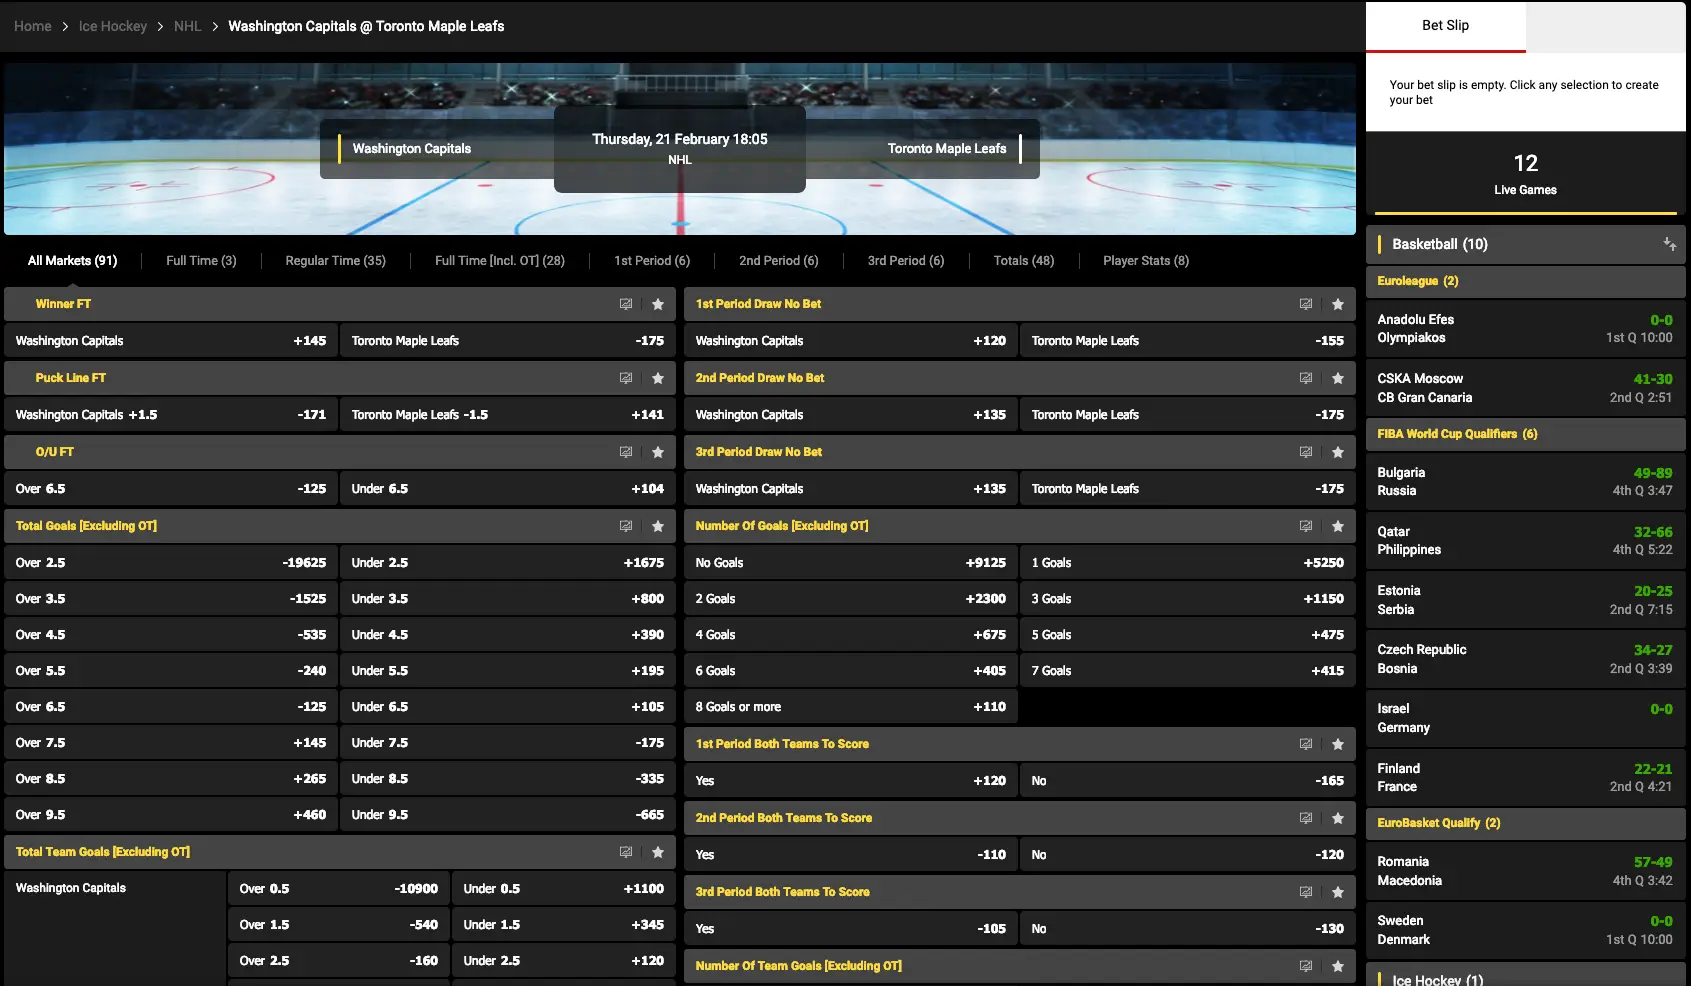Pick Yes +120 for 1st Period Both Teams
Viewport: 1691px width, 986px height.
coord(851,781)
